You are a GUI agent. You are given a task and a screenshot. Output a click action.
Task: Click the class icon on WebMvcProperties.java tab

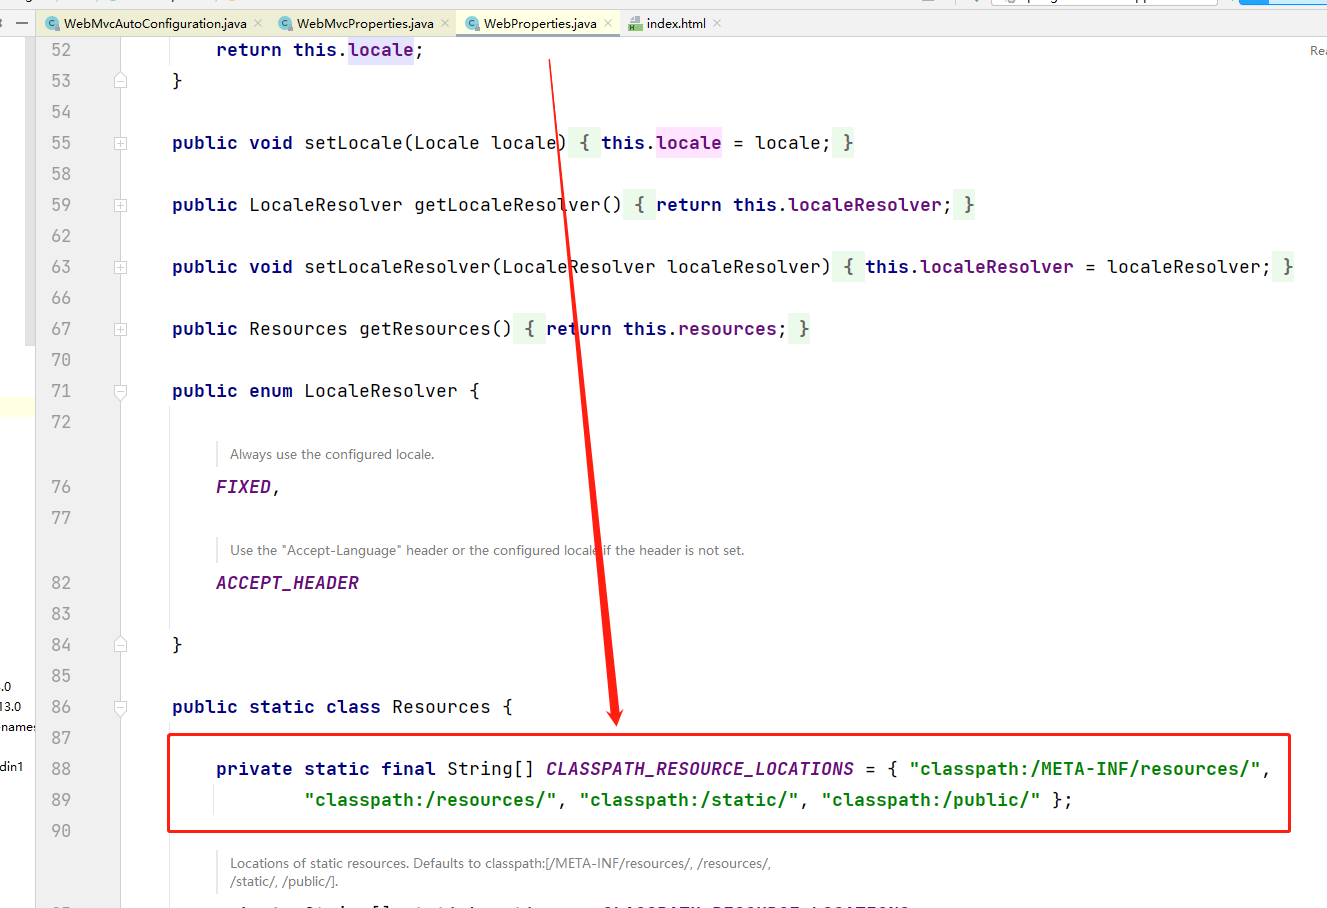pyautogui.click(x=285, y=23)
